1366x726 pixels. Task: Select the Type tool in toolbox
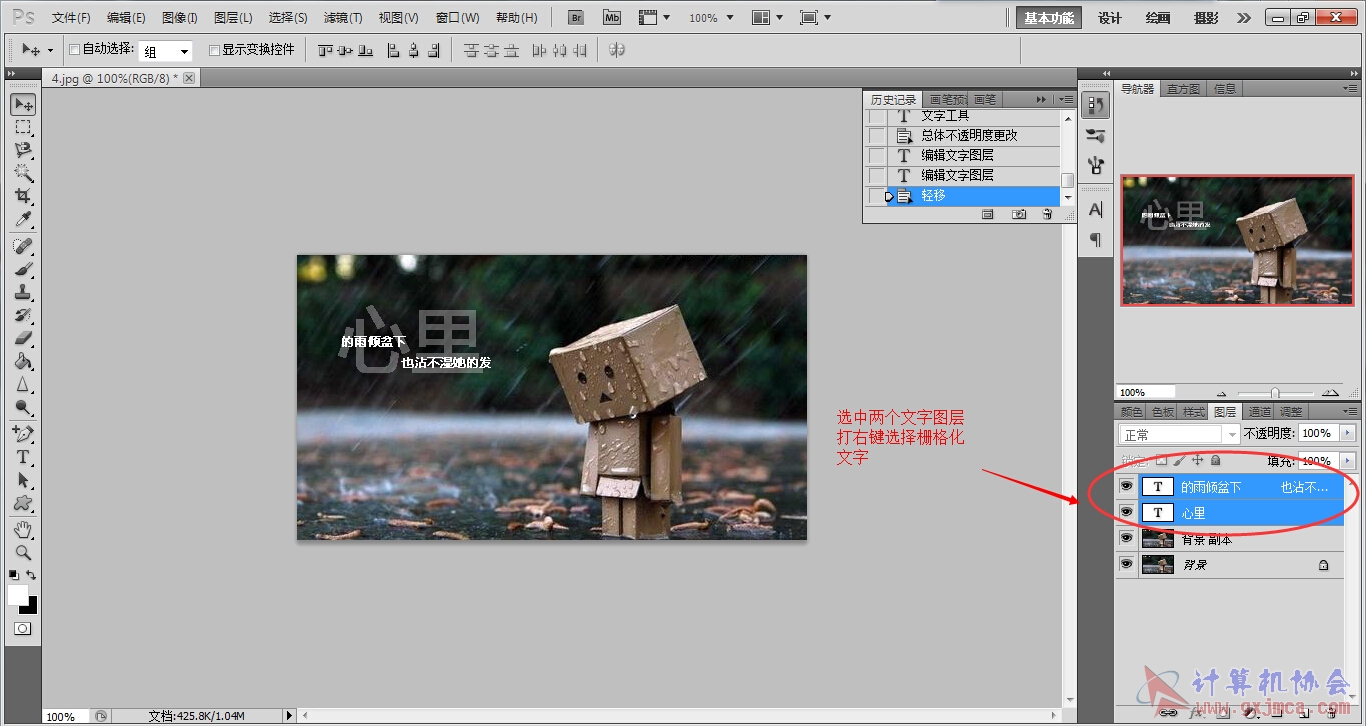click(x=23, y=457)
